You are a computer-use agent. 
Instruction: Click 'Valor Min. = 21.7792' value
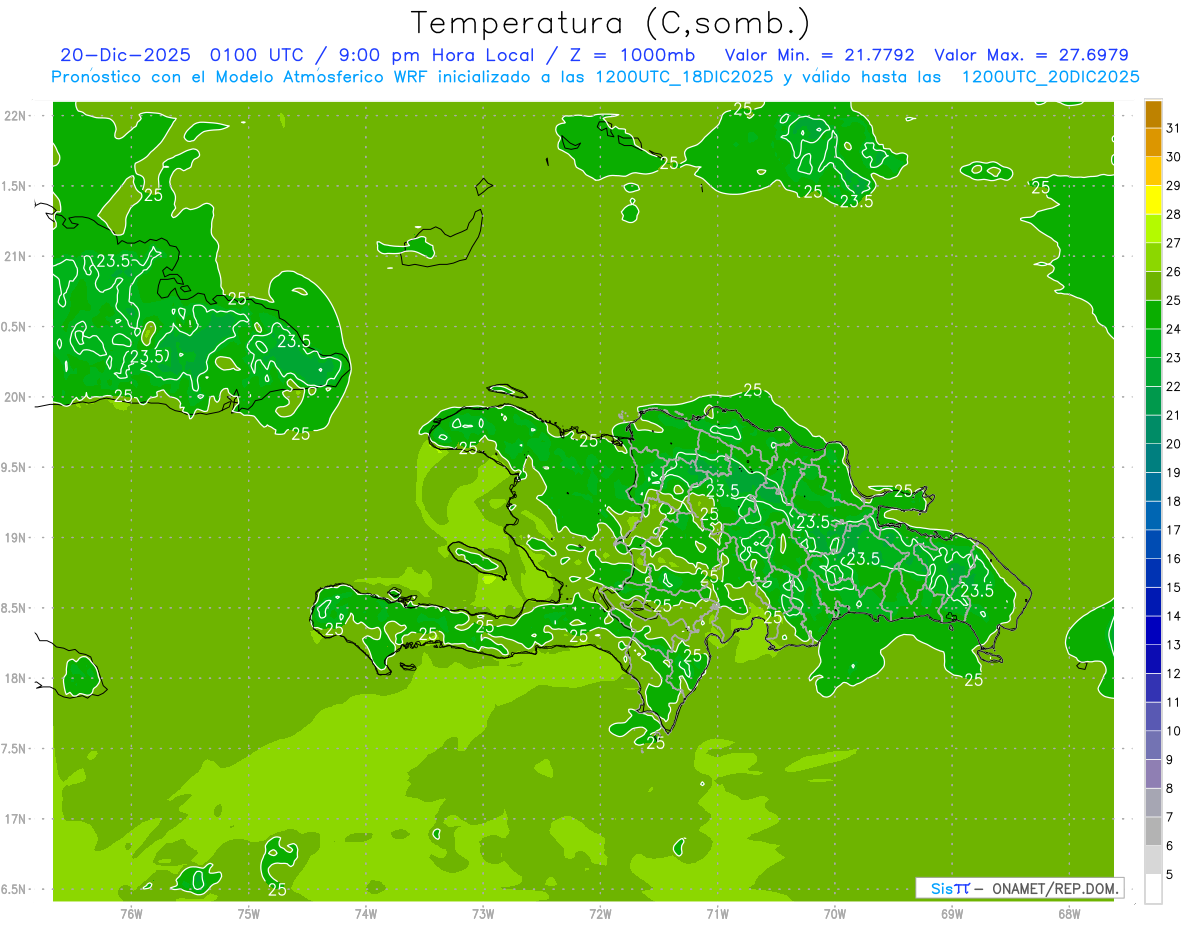(819, 55)
